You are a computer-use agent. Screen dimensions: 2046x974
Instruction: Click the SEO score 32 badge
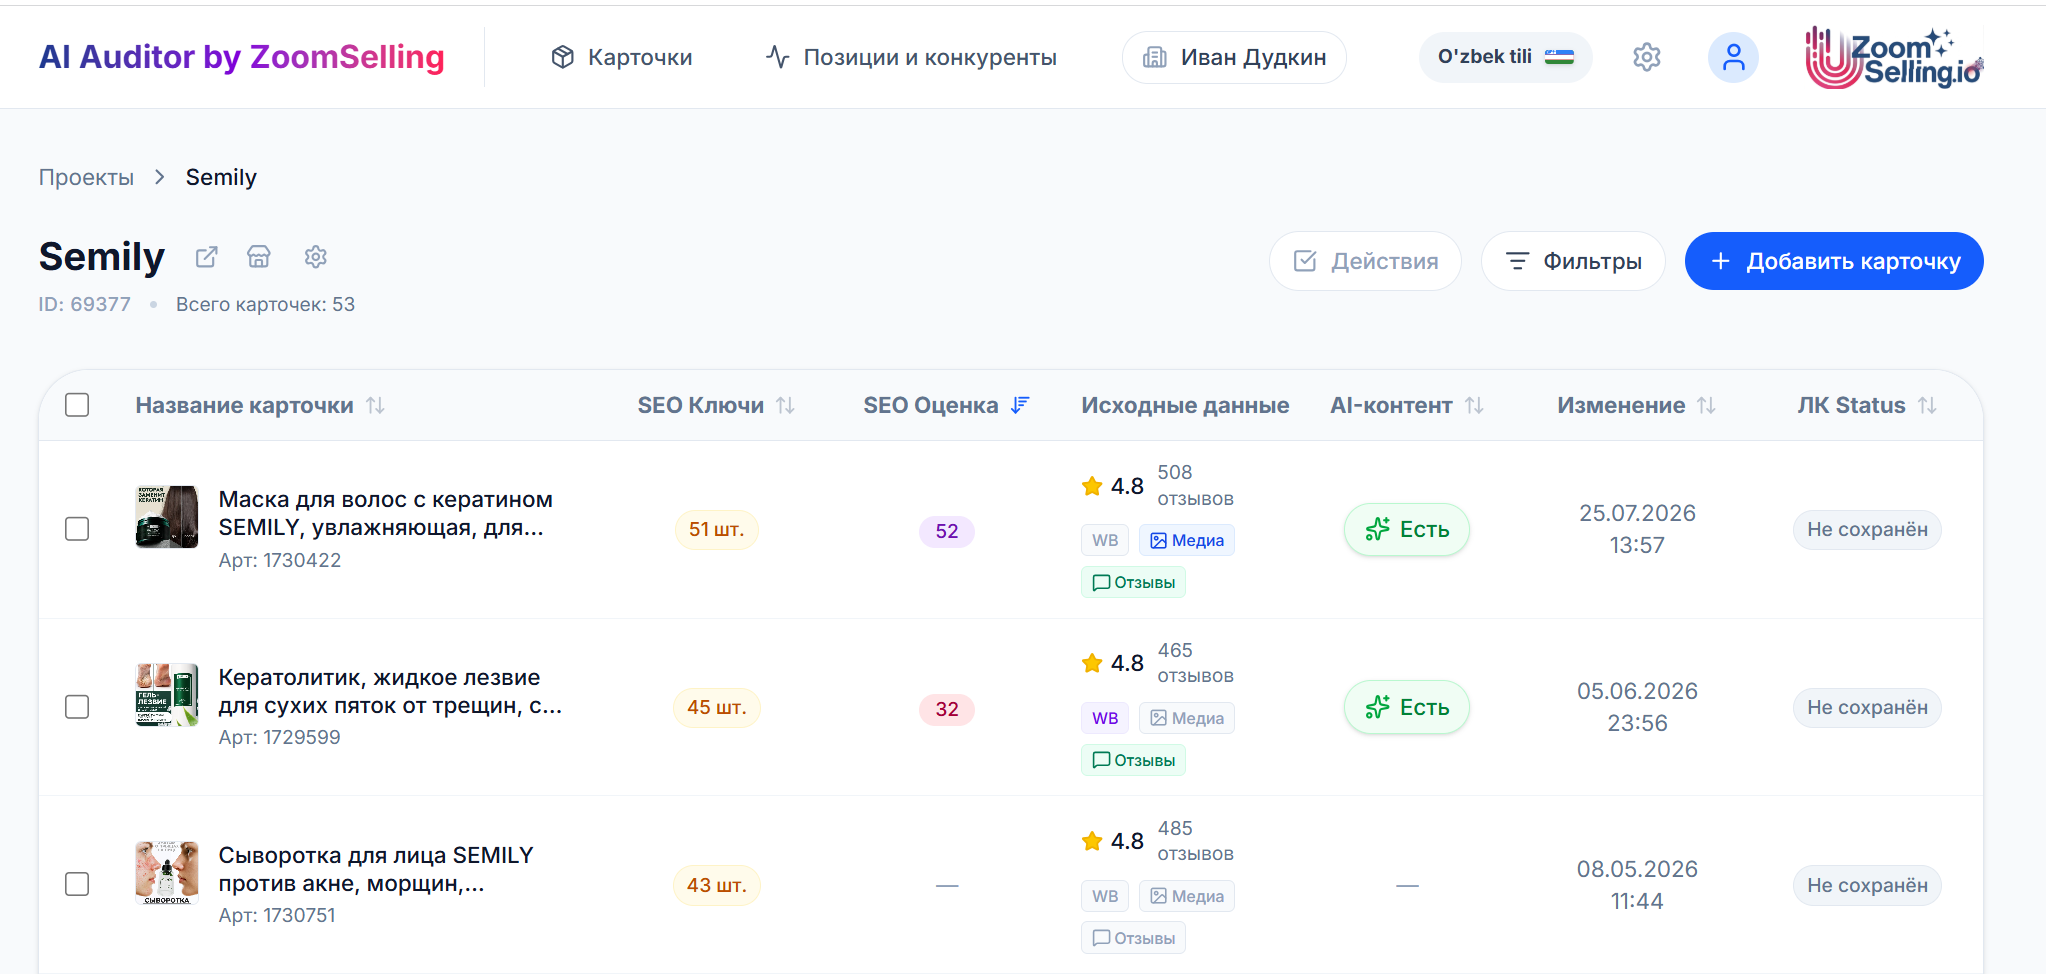(x=947, y=709)
